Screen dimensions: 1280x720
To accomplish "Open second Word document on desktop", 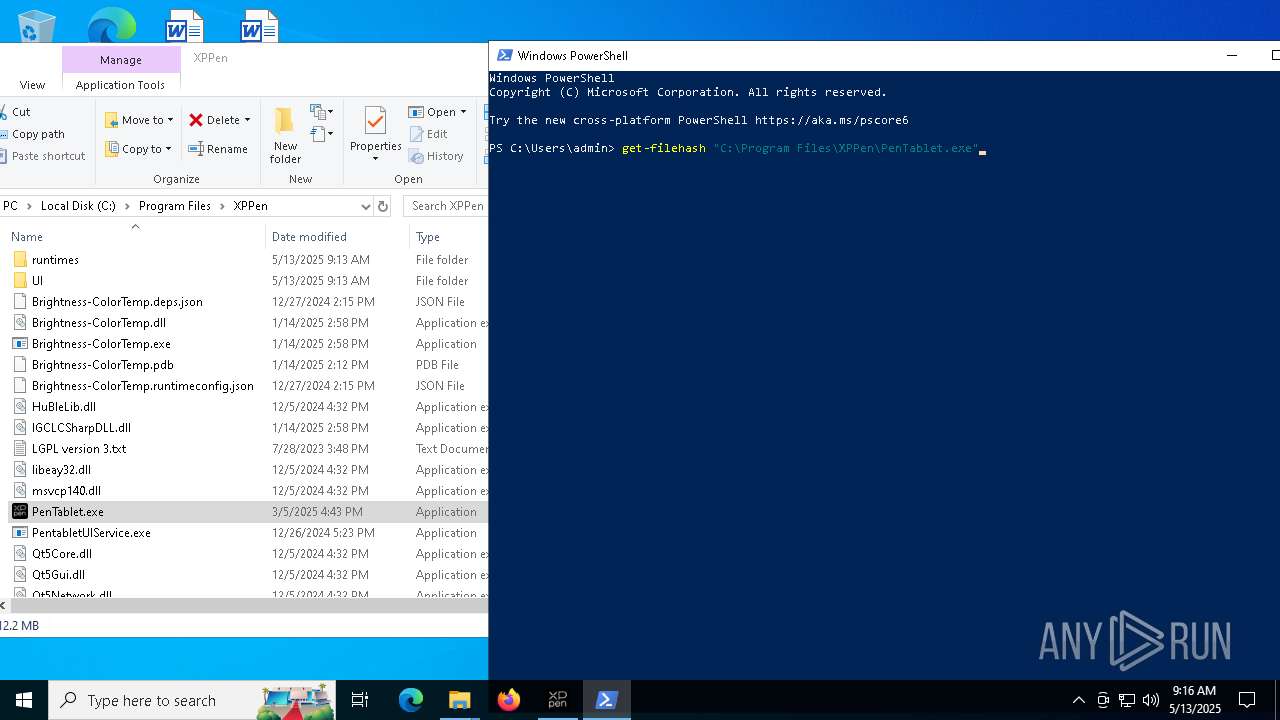I will (x=258, y=25).
